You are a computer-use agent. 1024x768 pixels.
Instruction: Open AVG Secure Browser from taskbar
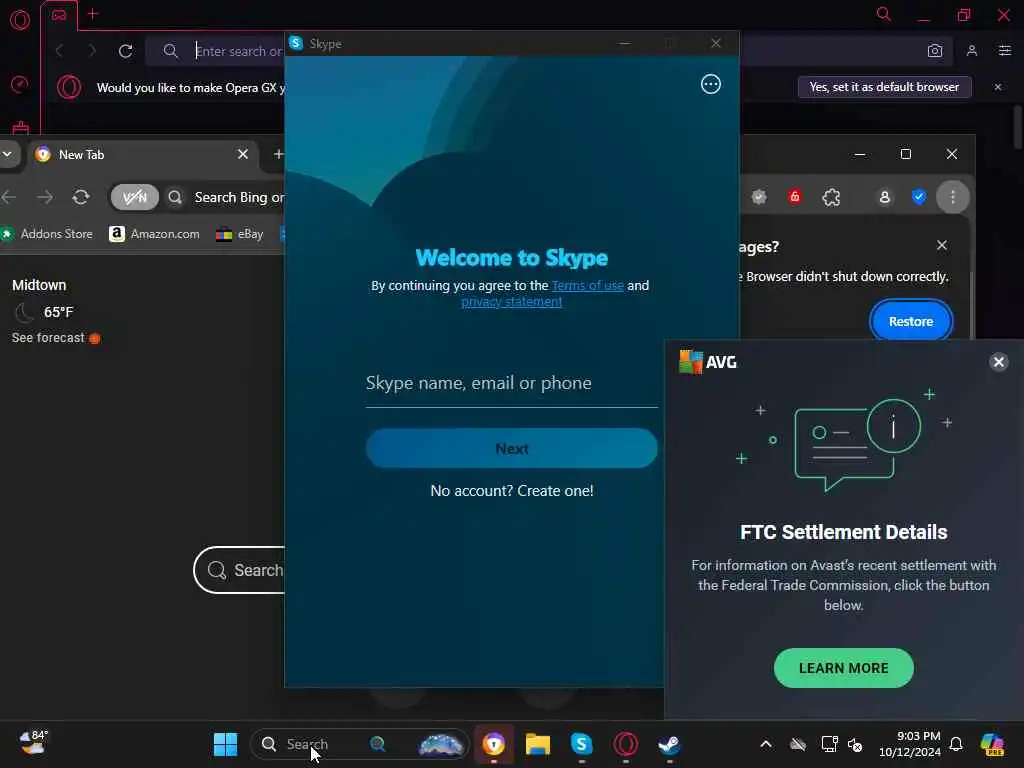tap(494, 744)
